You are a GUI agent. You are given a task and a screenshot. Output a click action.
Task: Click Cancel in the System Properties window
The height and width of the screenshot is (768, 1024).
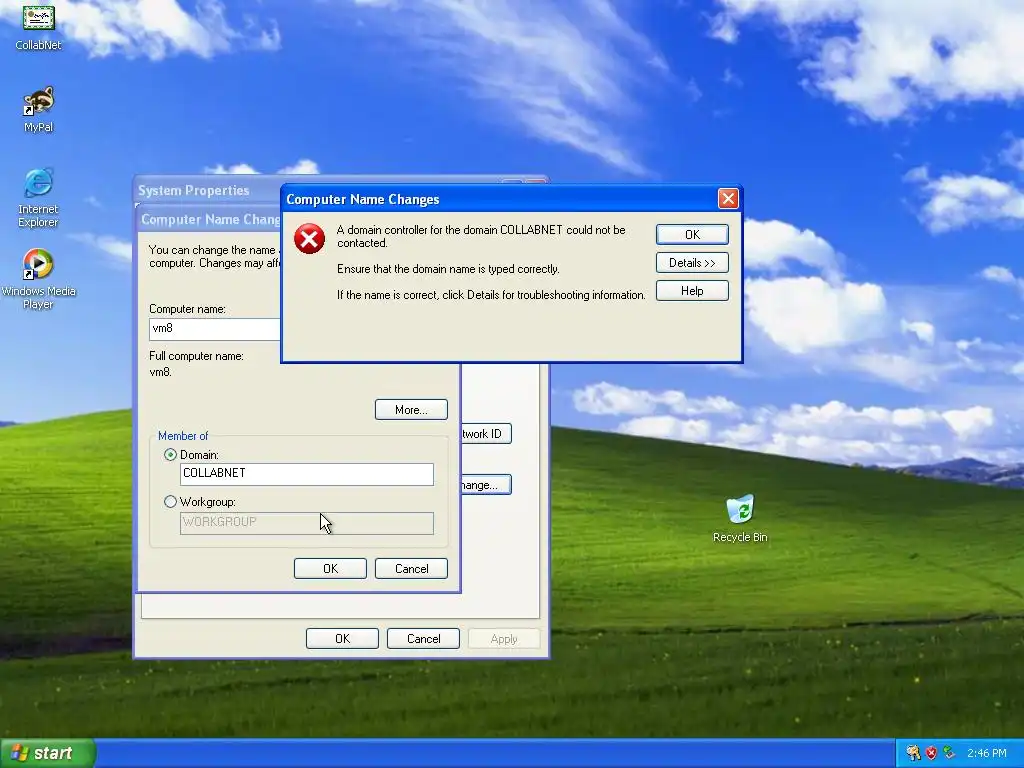pyautogui.click(x=423, y=638)
